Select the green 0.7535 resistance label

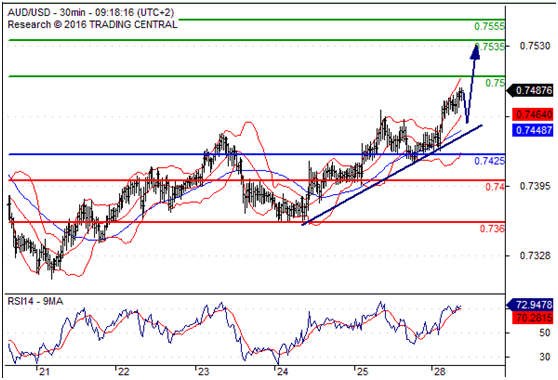point(490,47)
